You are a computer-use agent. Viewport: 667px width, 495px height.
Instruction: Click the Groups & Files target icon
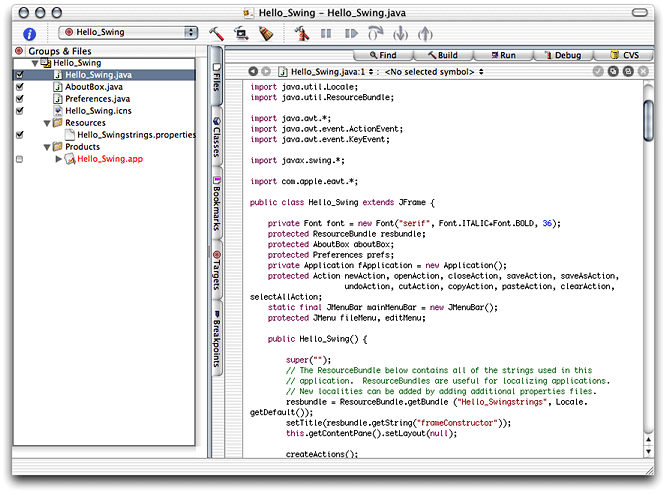coord(19,51)
